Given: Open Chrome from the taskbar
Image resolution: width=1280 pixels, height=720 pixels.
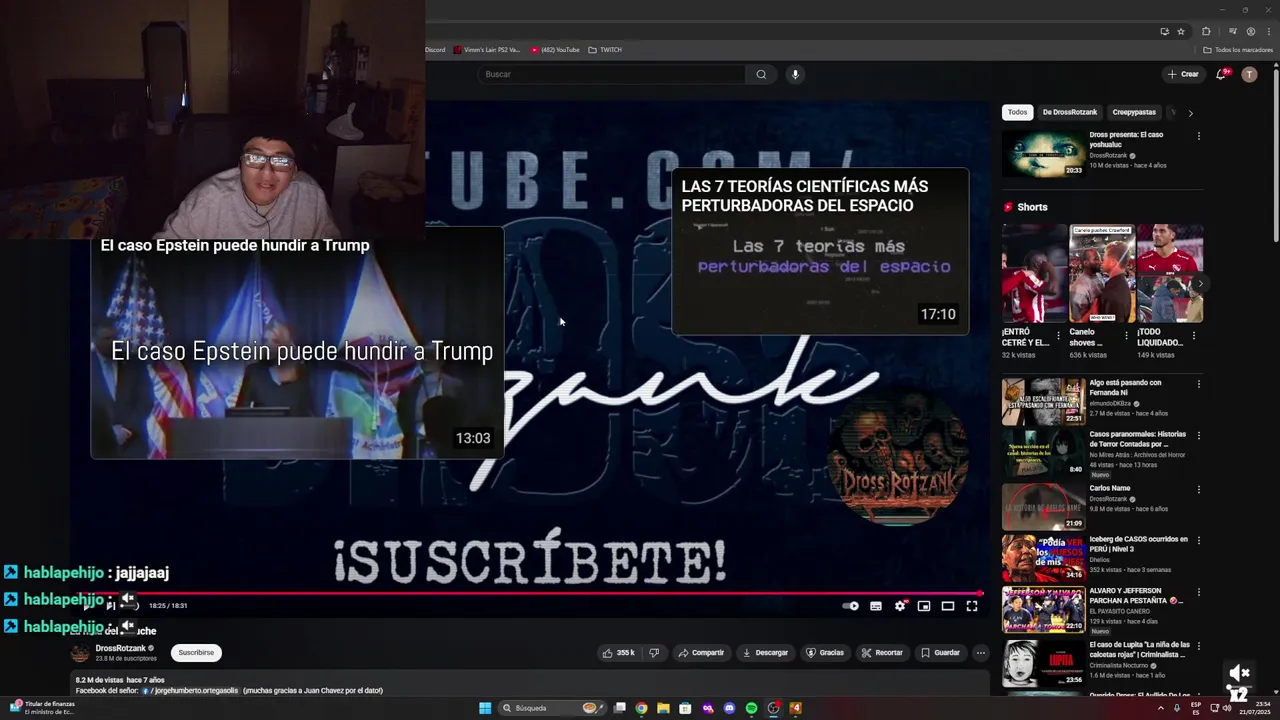Looking at the screenshot, I should pyautogui.click(x=641, y=708).
